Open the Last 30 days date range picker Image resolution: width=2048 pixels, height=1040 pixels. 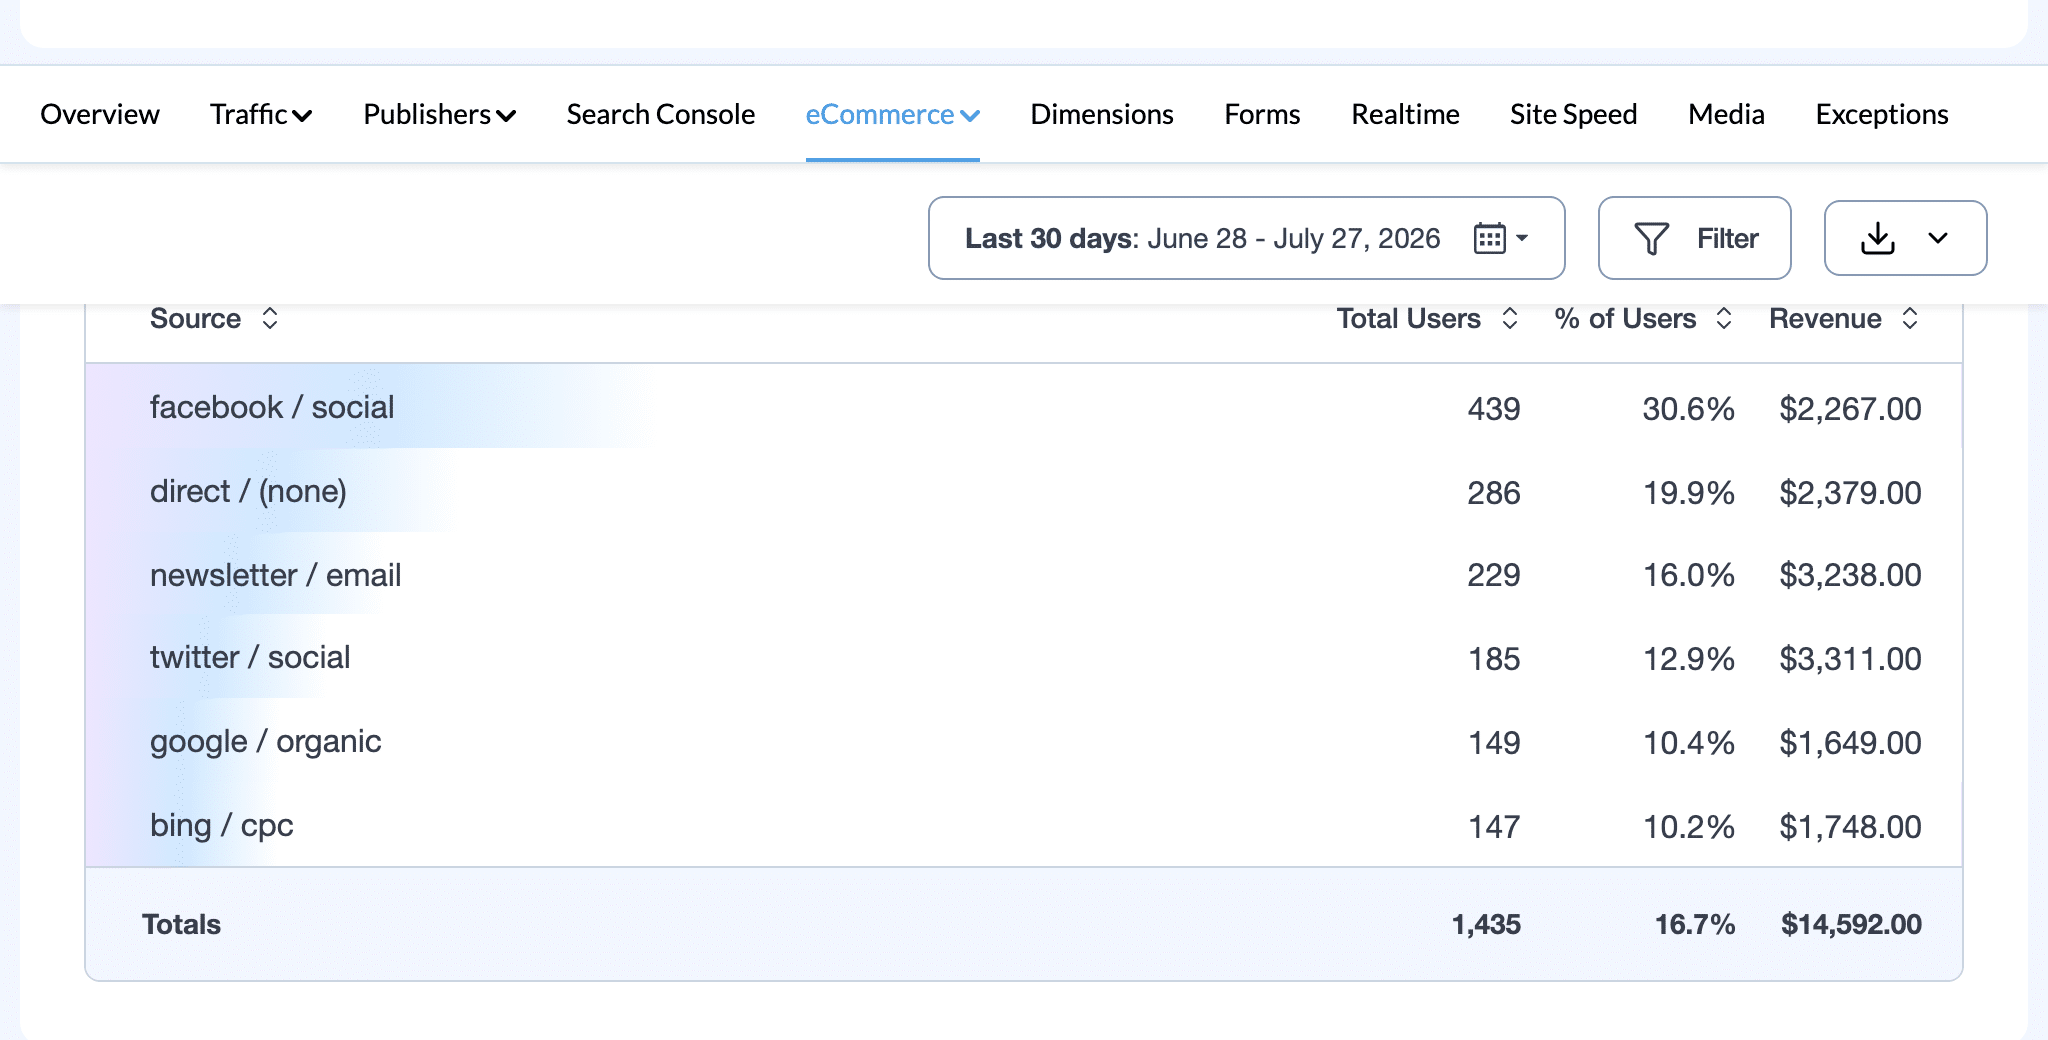(x=1246, y=238)
